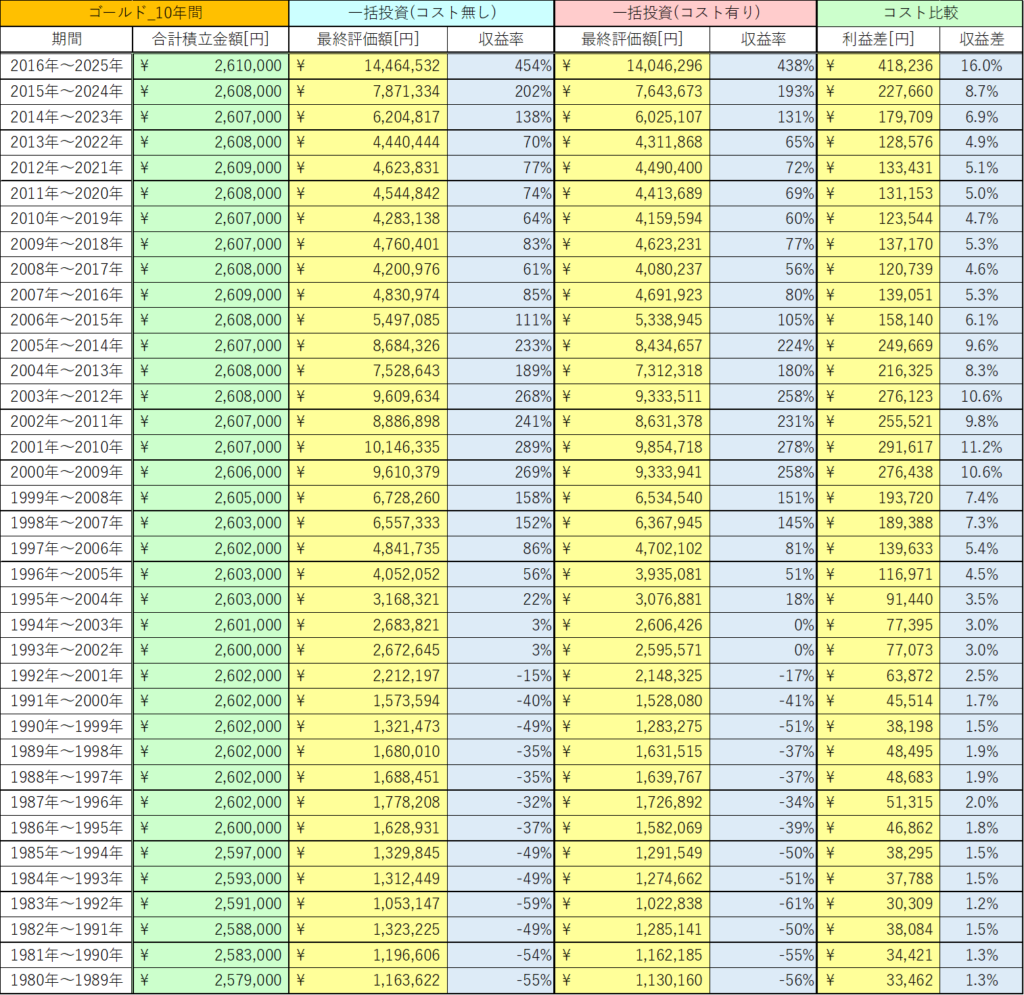Select the 一括投資(コスト有り) pink header cell
1024x995 pixels.
[685, 13]
